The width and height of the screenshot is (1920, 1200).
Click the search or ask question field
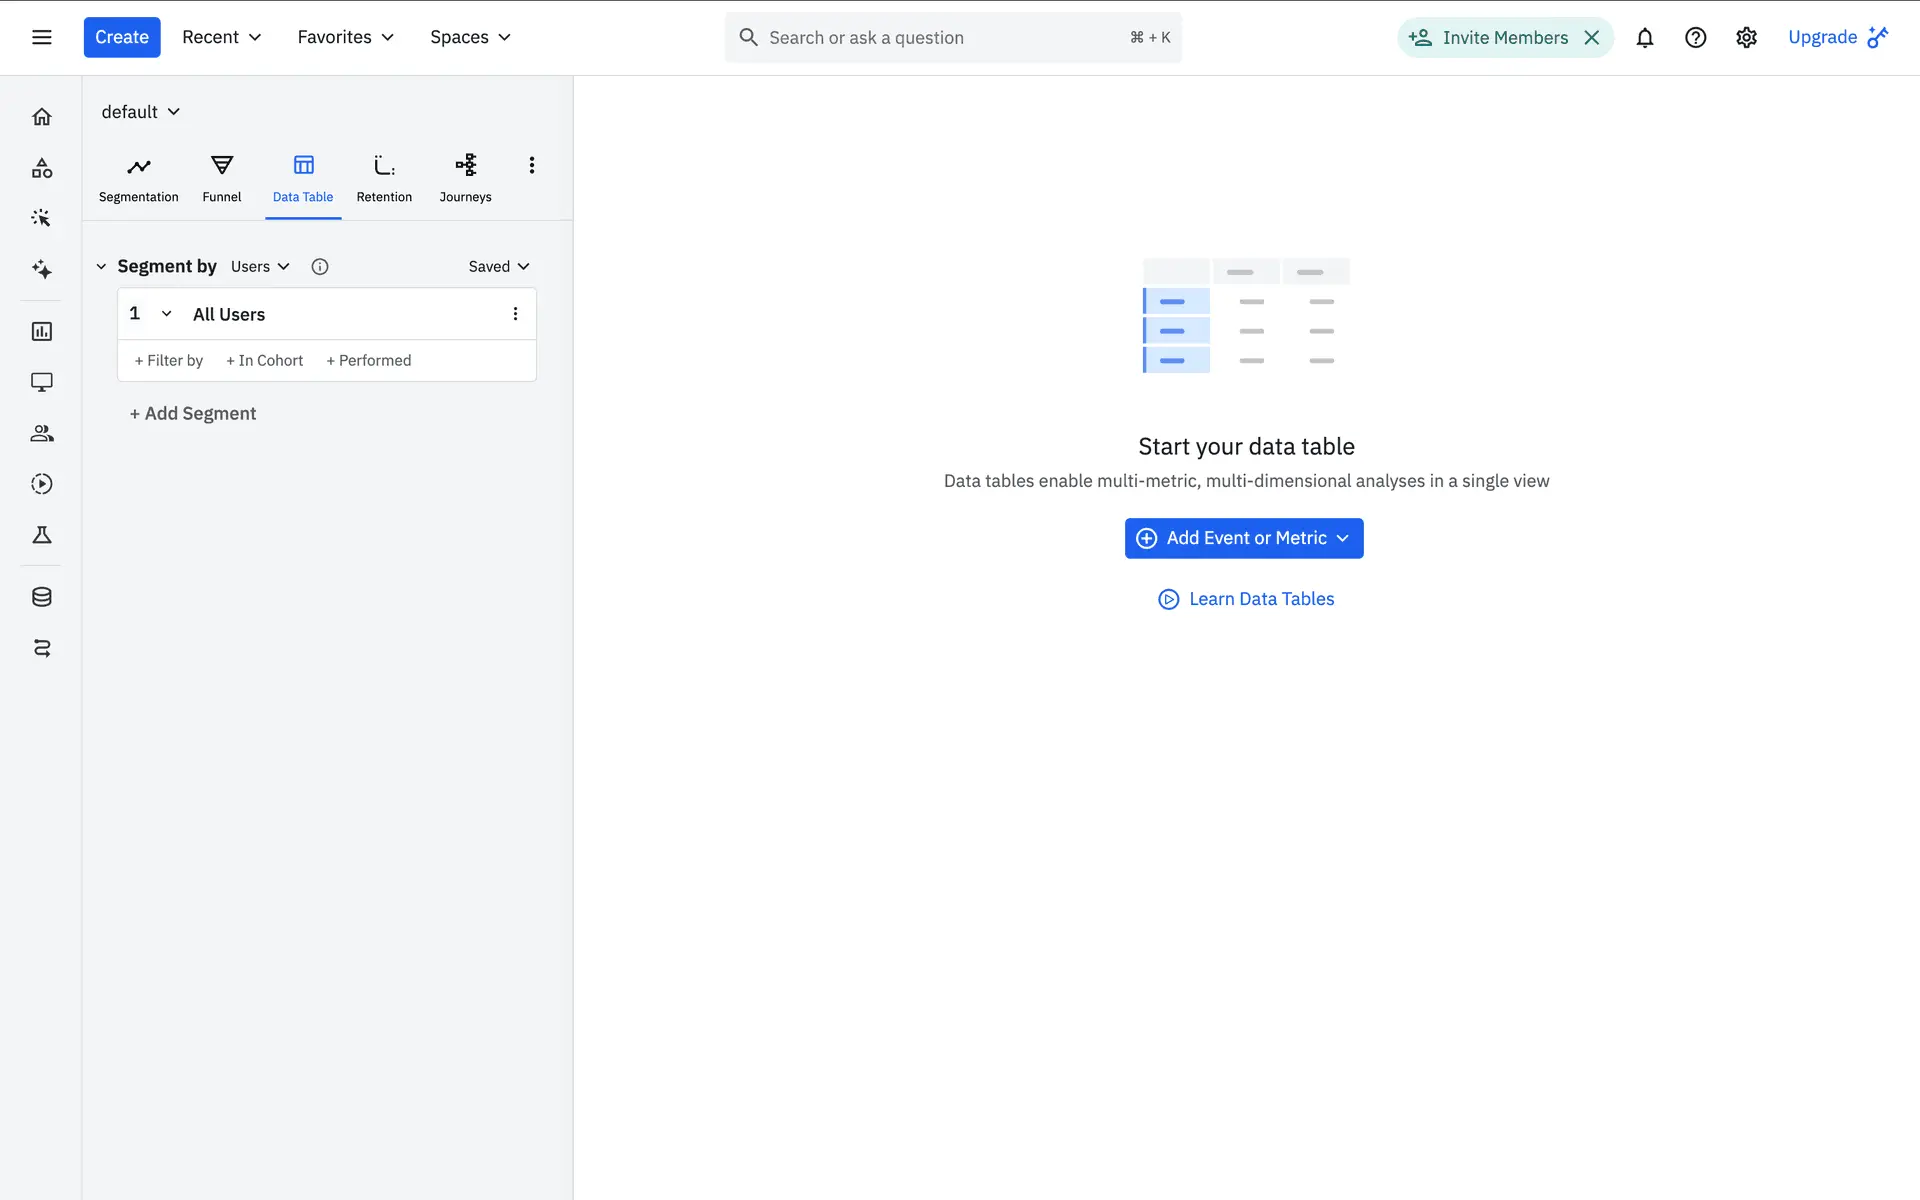(940, 38)
